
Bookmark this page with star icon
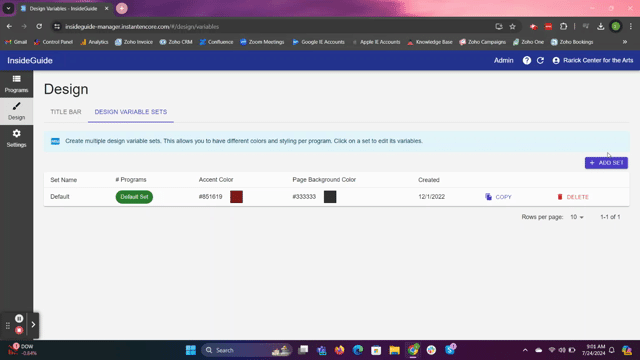coord(513,27)
